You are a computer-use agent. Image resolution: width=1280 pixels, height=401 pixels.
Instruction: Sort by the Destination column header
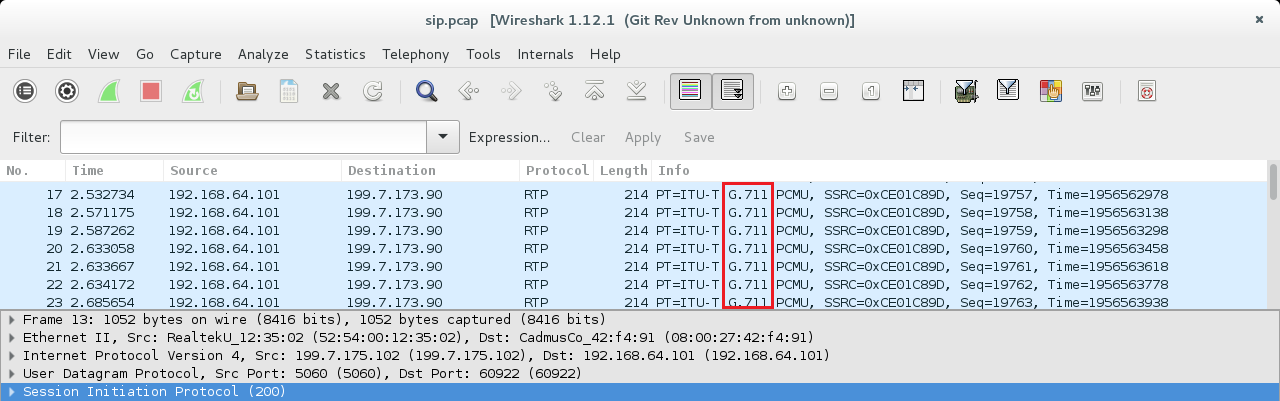[430, 171]
